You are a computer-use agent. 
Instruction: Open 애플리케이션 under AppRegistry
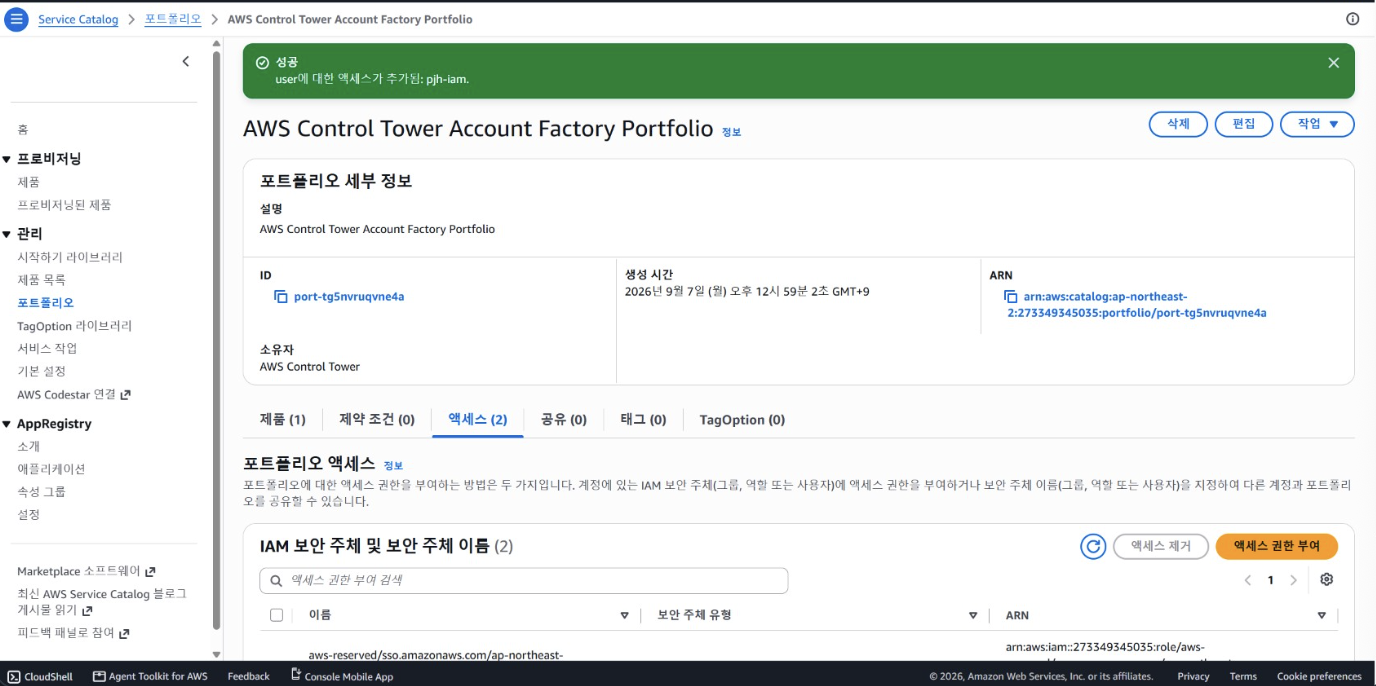51,469
